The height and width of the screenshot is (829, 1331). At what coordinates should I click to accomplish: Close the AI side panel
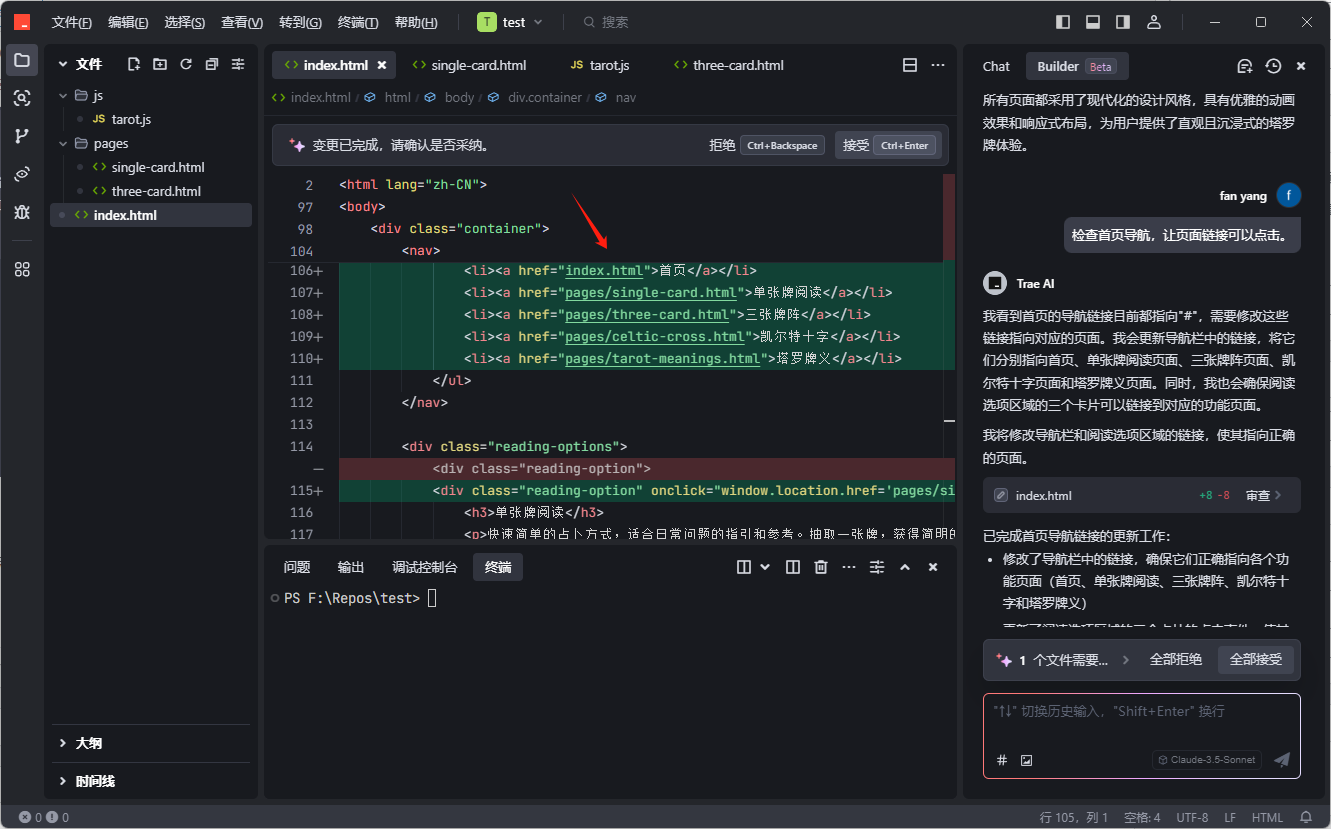[x=1301, y=66]
